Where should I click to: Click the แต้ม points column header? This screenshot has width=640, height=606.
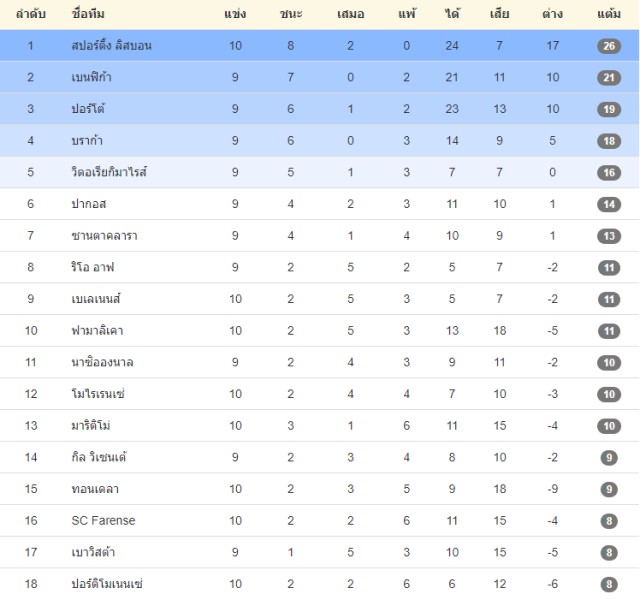(x=609, y=14)
